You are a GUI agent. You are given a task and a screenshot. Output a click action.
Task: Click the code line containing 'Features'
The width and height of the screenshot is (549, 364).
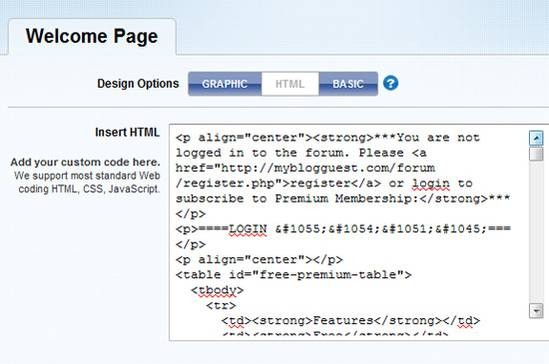350,321
